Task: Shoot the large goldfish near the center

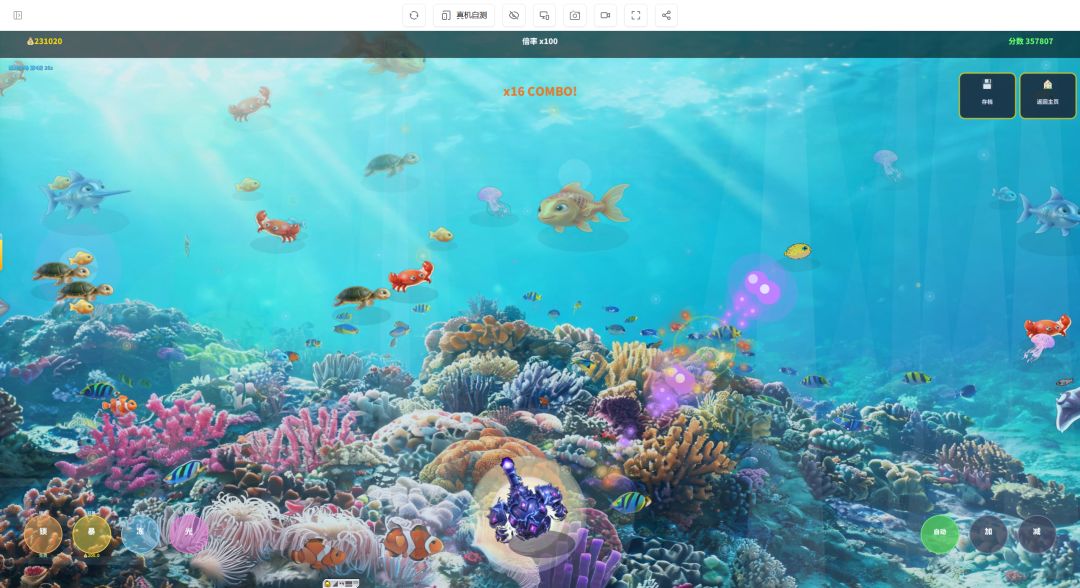Action: click(x=583, y=206)
